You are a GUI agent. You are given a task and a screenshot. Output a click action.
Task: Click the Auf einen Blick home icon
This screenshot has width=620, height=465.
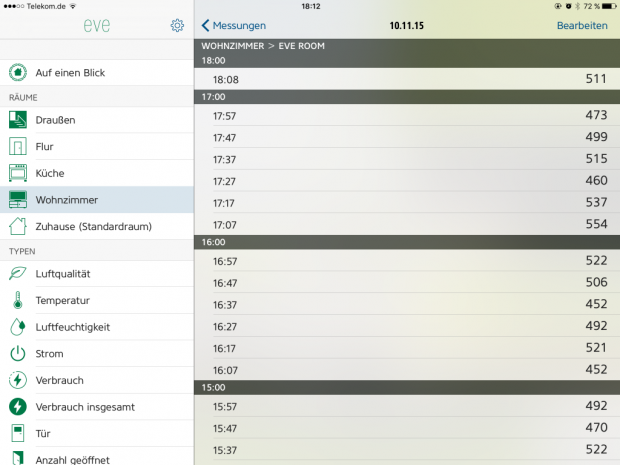(x=18, y=72)
